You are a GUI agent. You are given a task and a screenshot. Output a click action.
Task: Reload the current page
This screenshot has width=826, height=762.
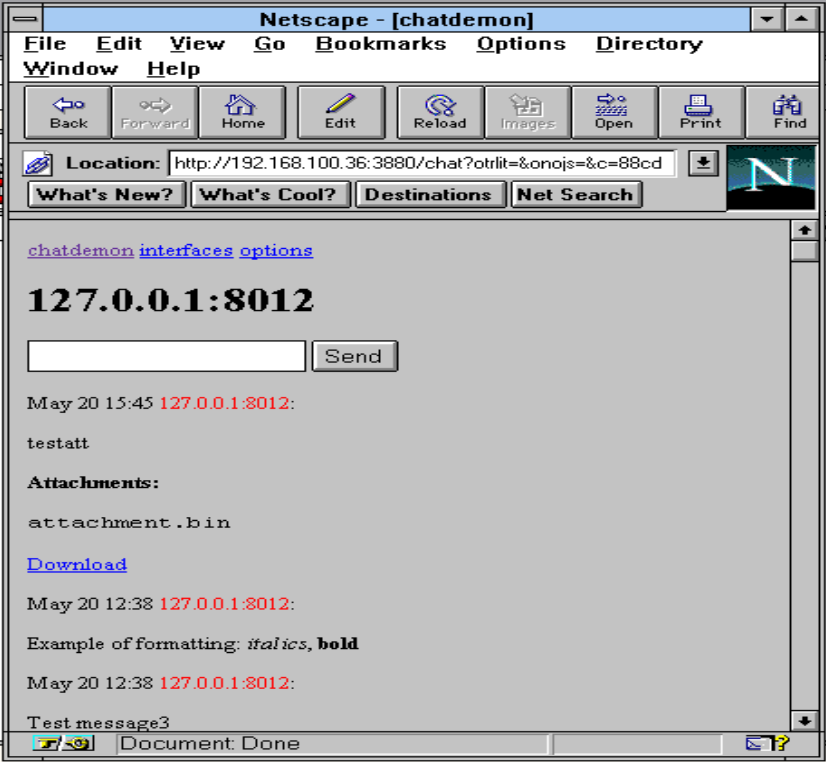[440, 113]
